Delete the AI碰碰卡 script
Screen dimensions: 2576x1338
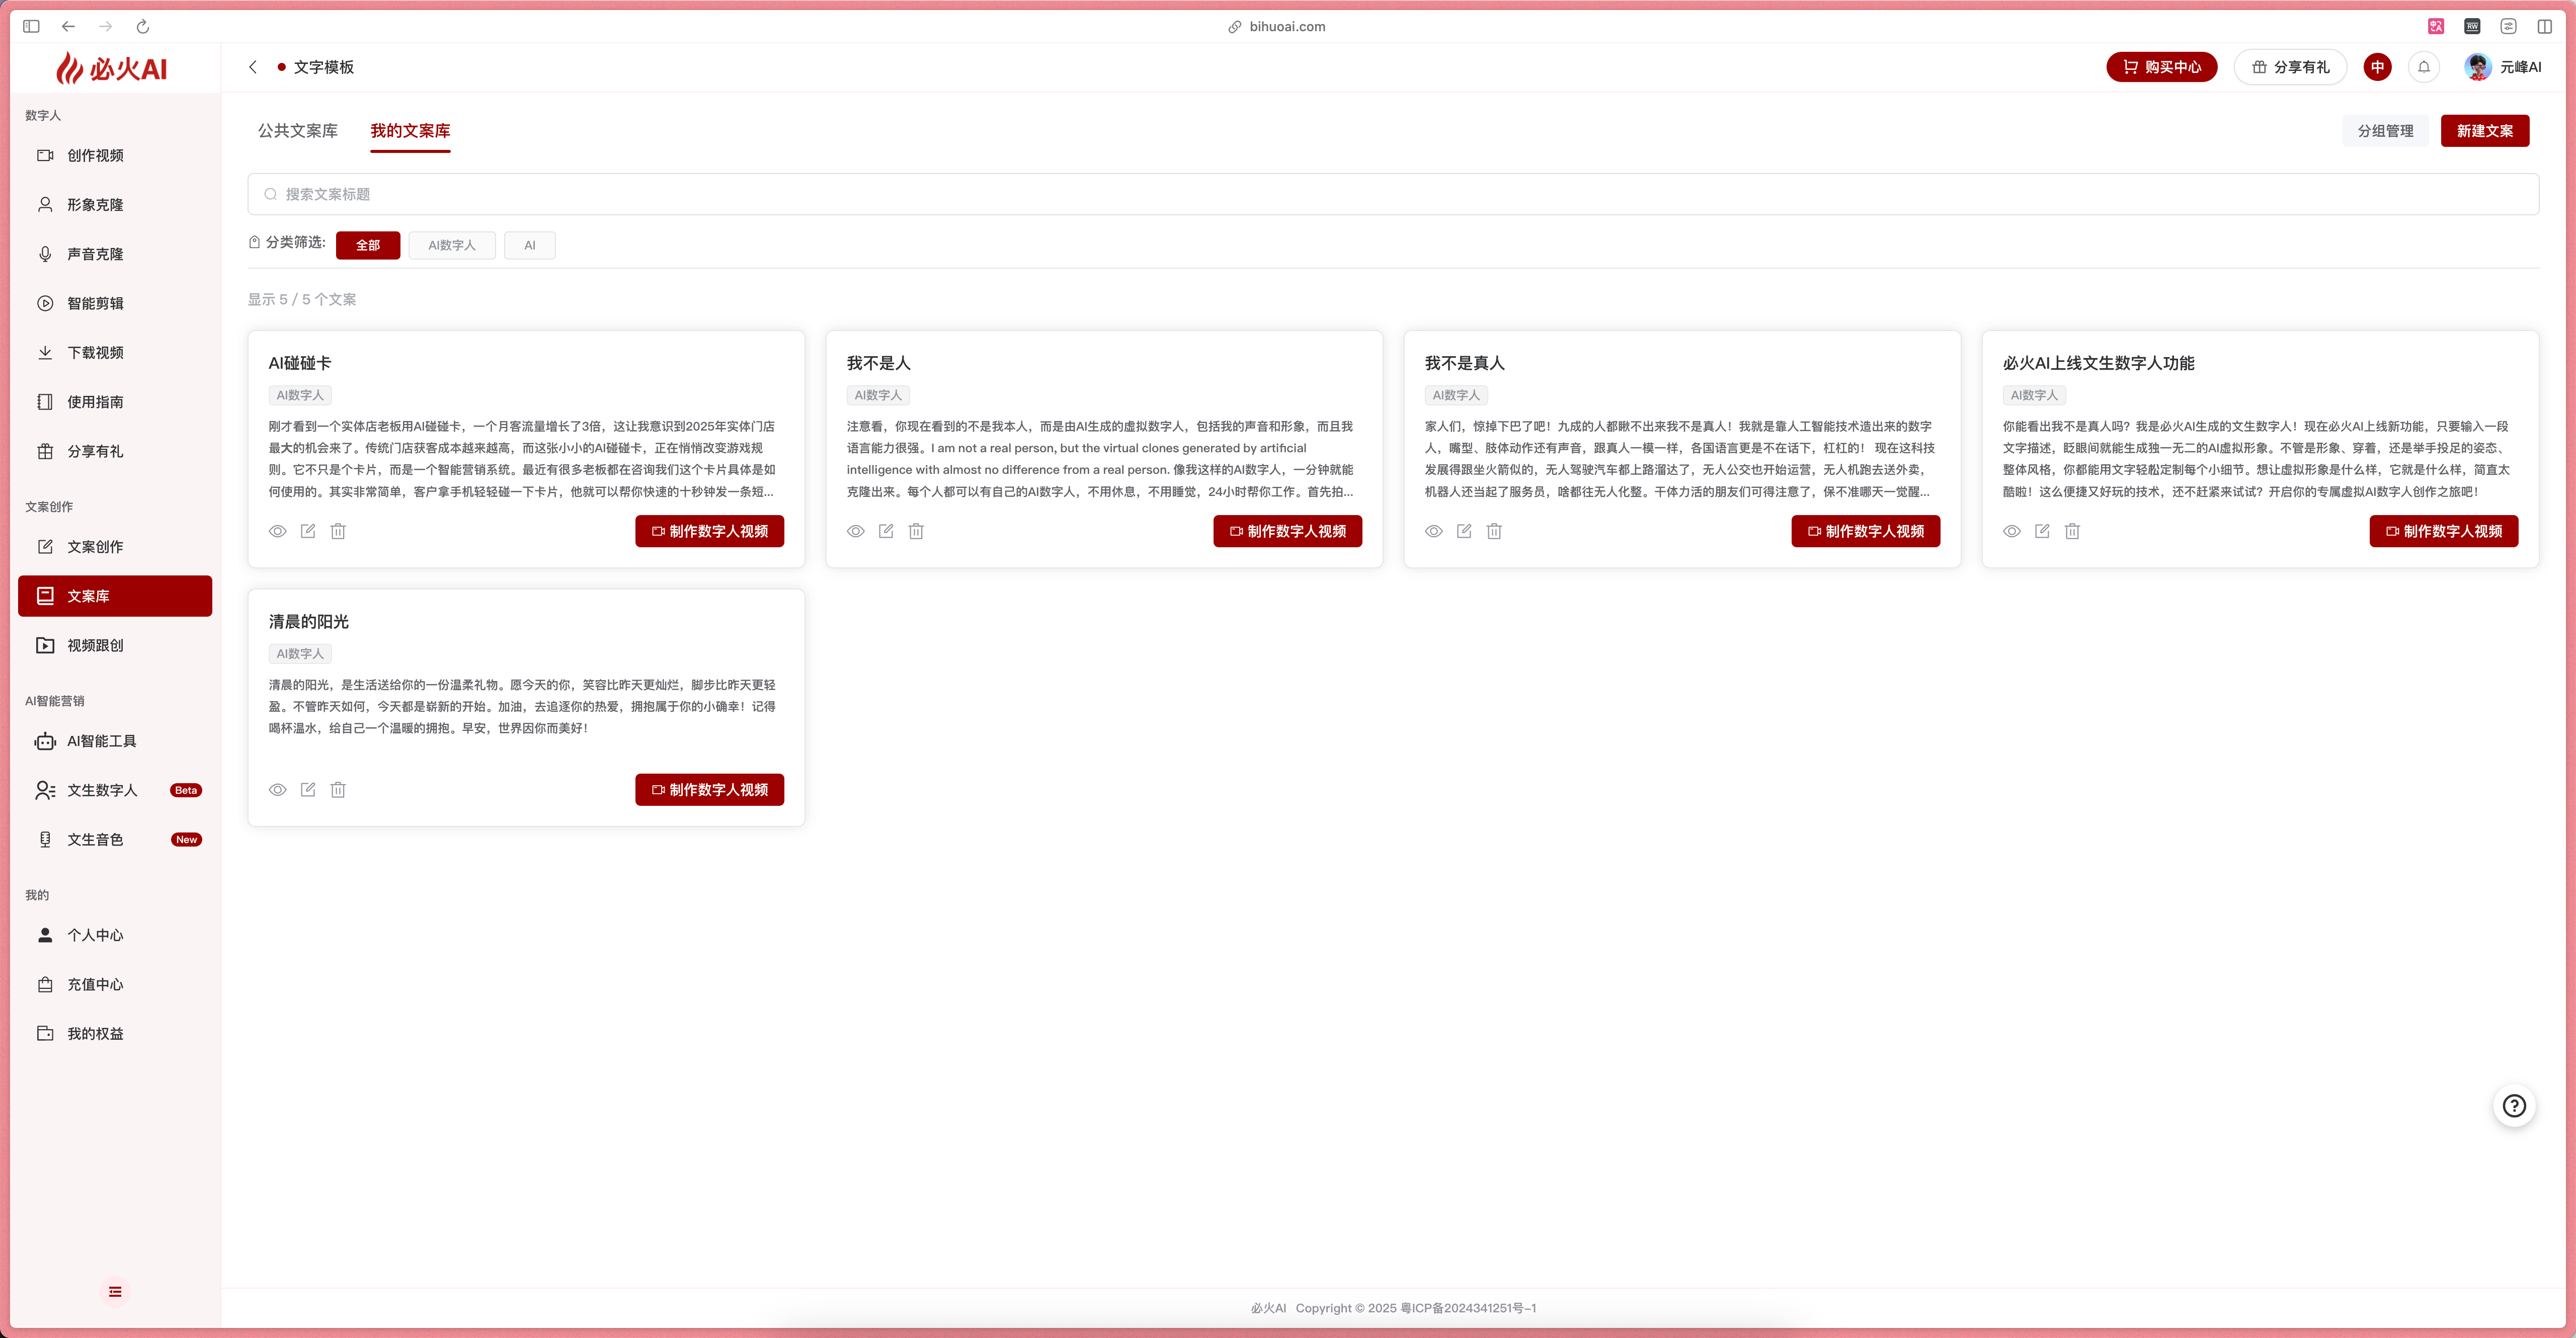coord(338,531)
